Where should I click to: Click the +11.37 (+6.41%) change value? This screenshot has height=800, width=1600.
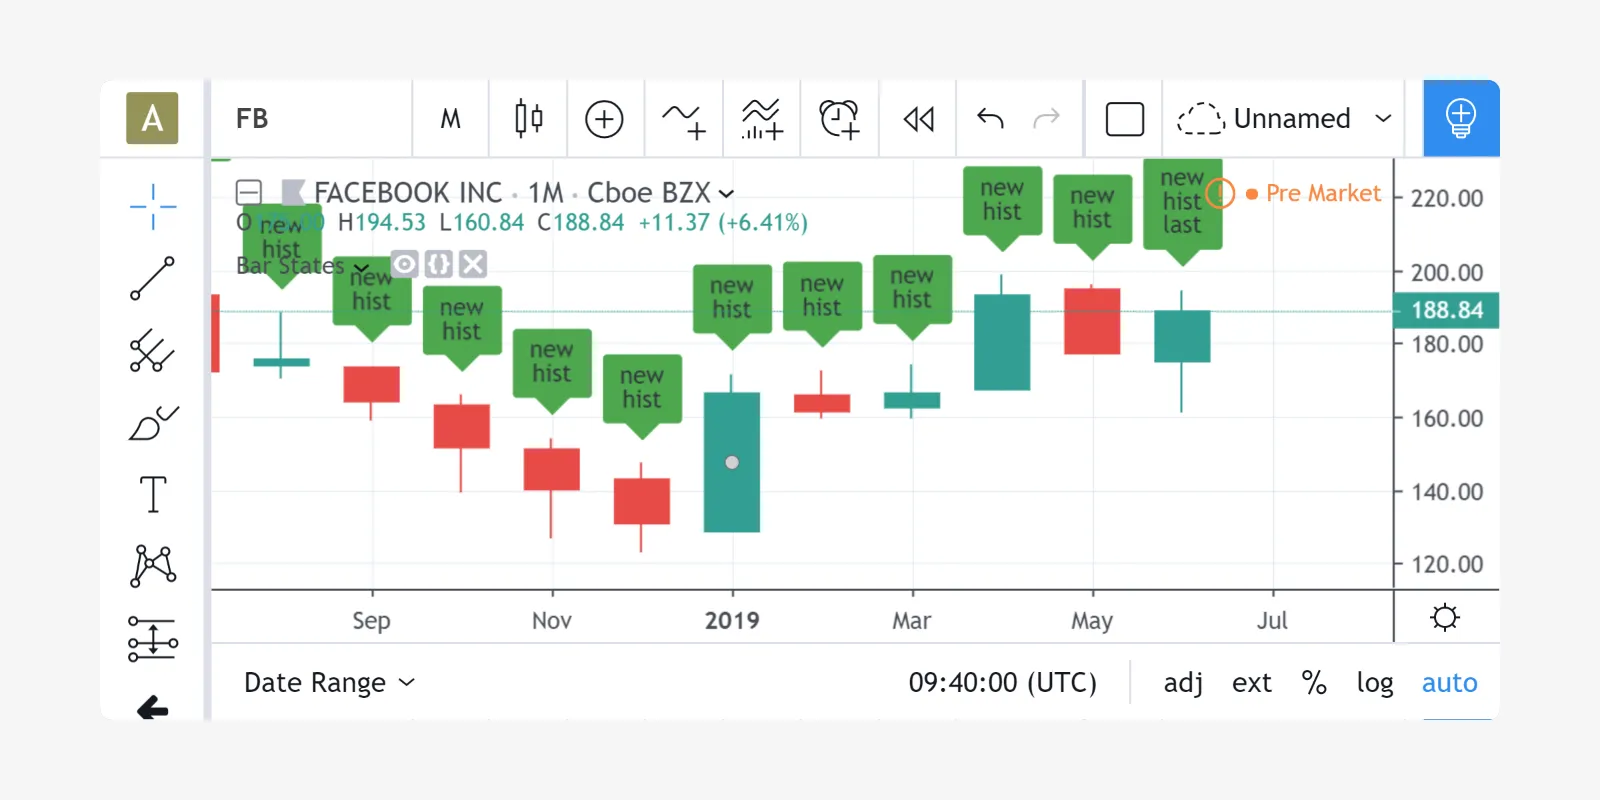pos(723,222)
